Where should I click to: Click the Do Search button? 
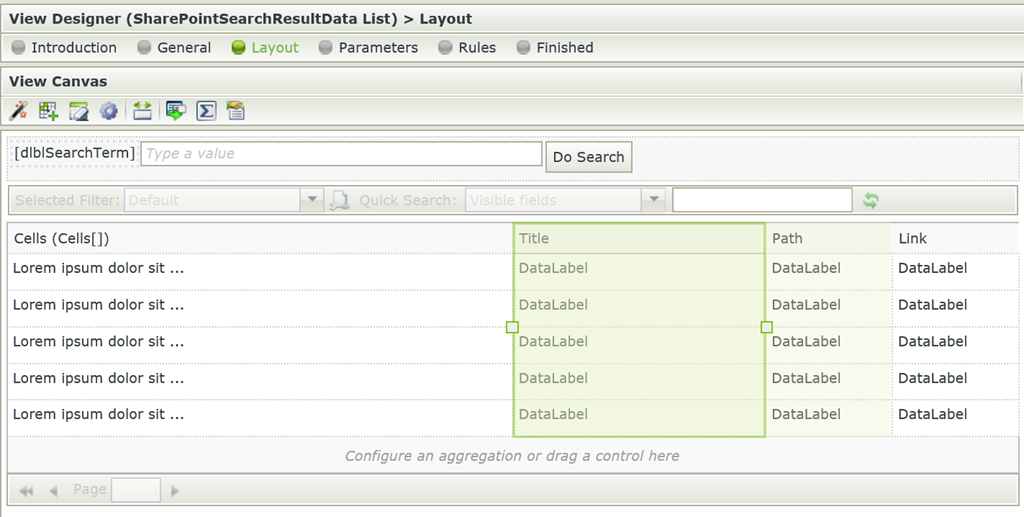[588, 157]
